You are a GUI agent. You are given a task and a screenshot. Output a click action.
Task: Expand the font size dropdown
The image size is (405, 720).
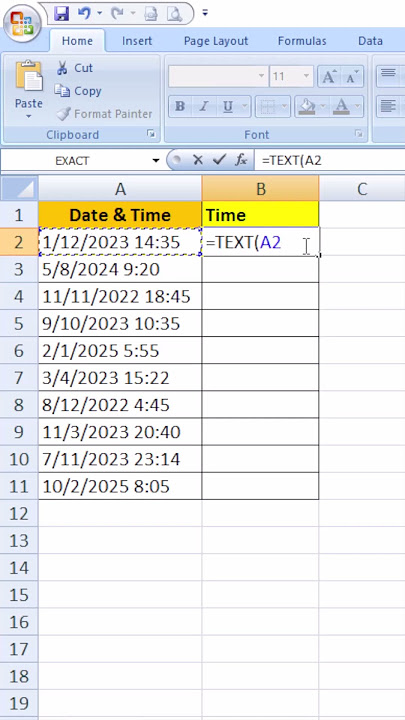pos(306,77)
